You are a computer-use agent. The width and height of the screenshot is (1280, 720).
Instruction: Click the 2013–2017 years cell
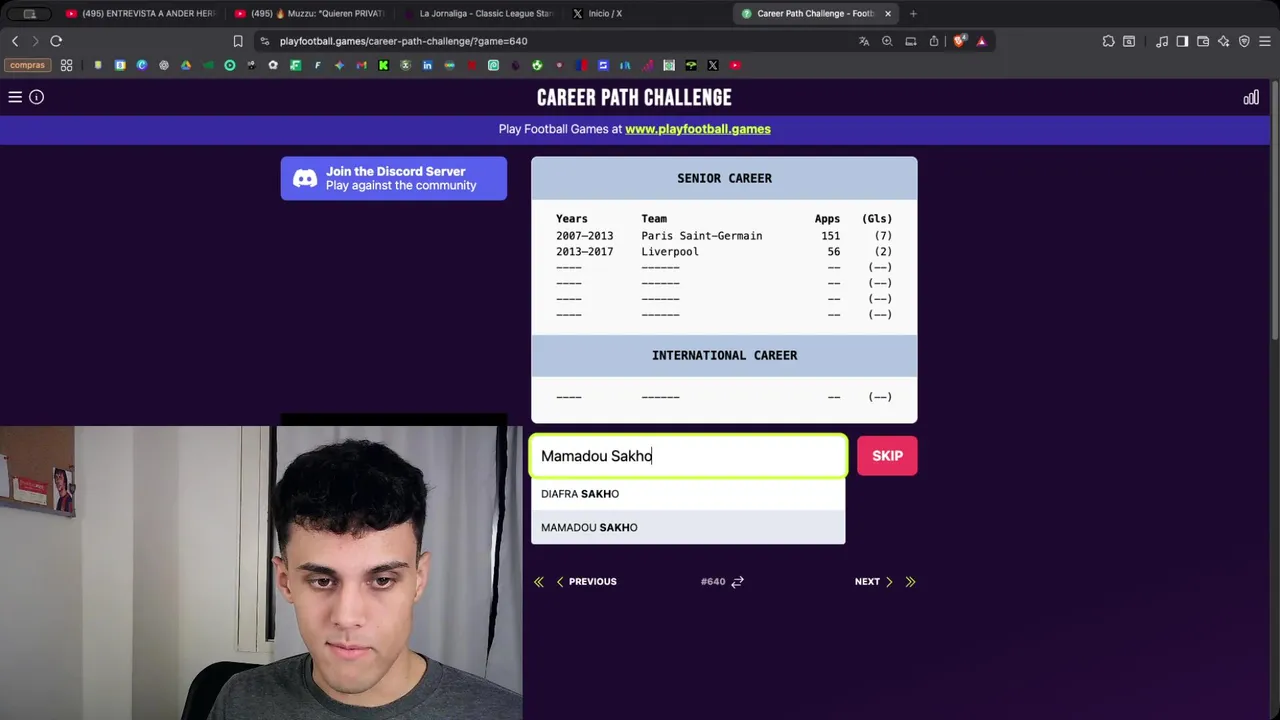pyautogui.click(x=584, y=252)
